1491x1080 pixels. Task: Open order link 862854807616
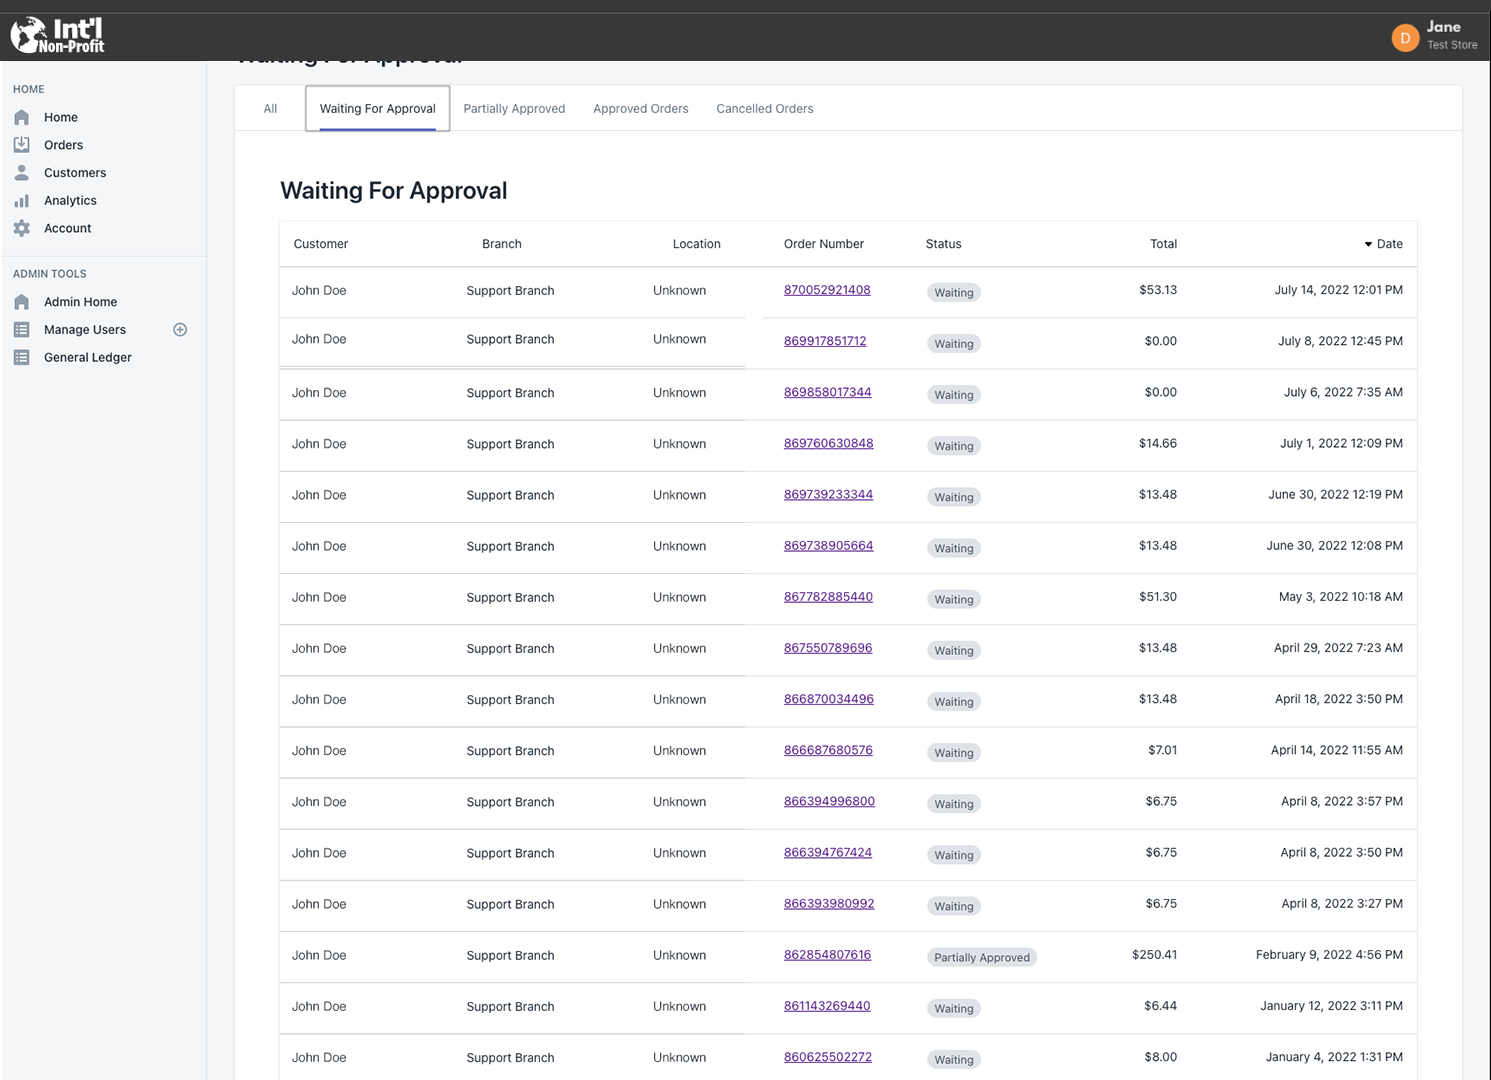tap(827, 955)
